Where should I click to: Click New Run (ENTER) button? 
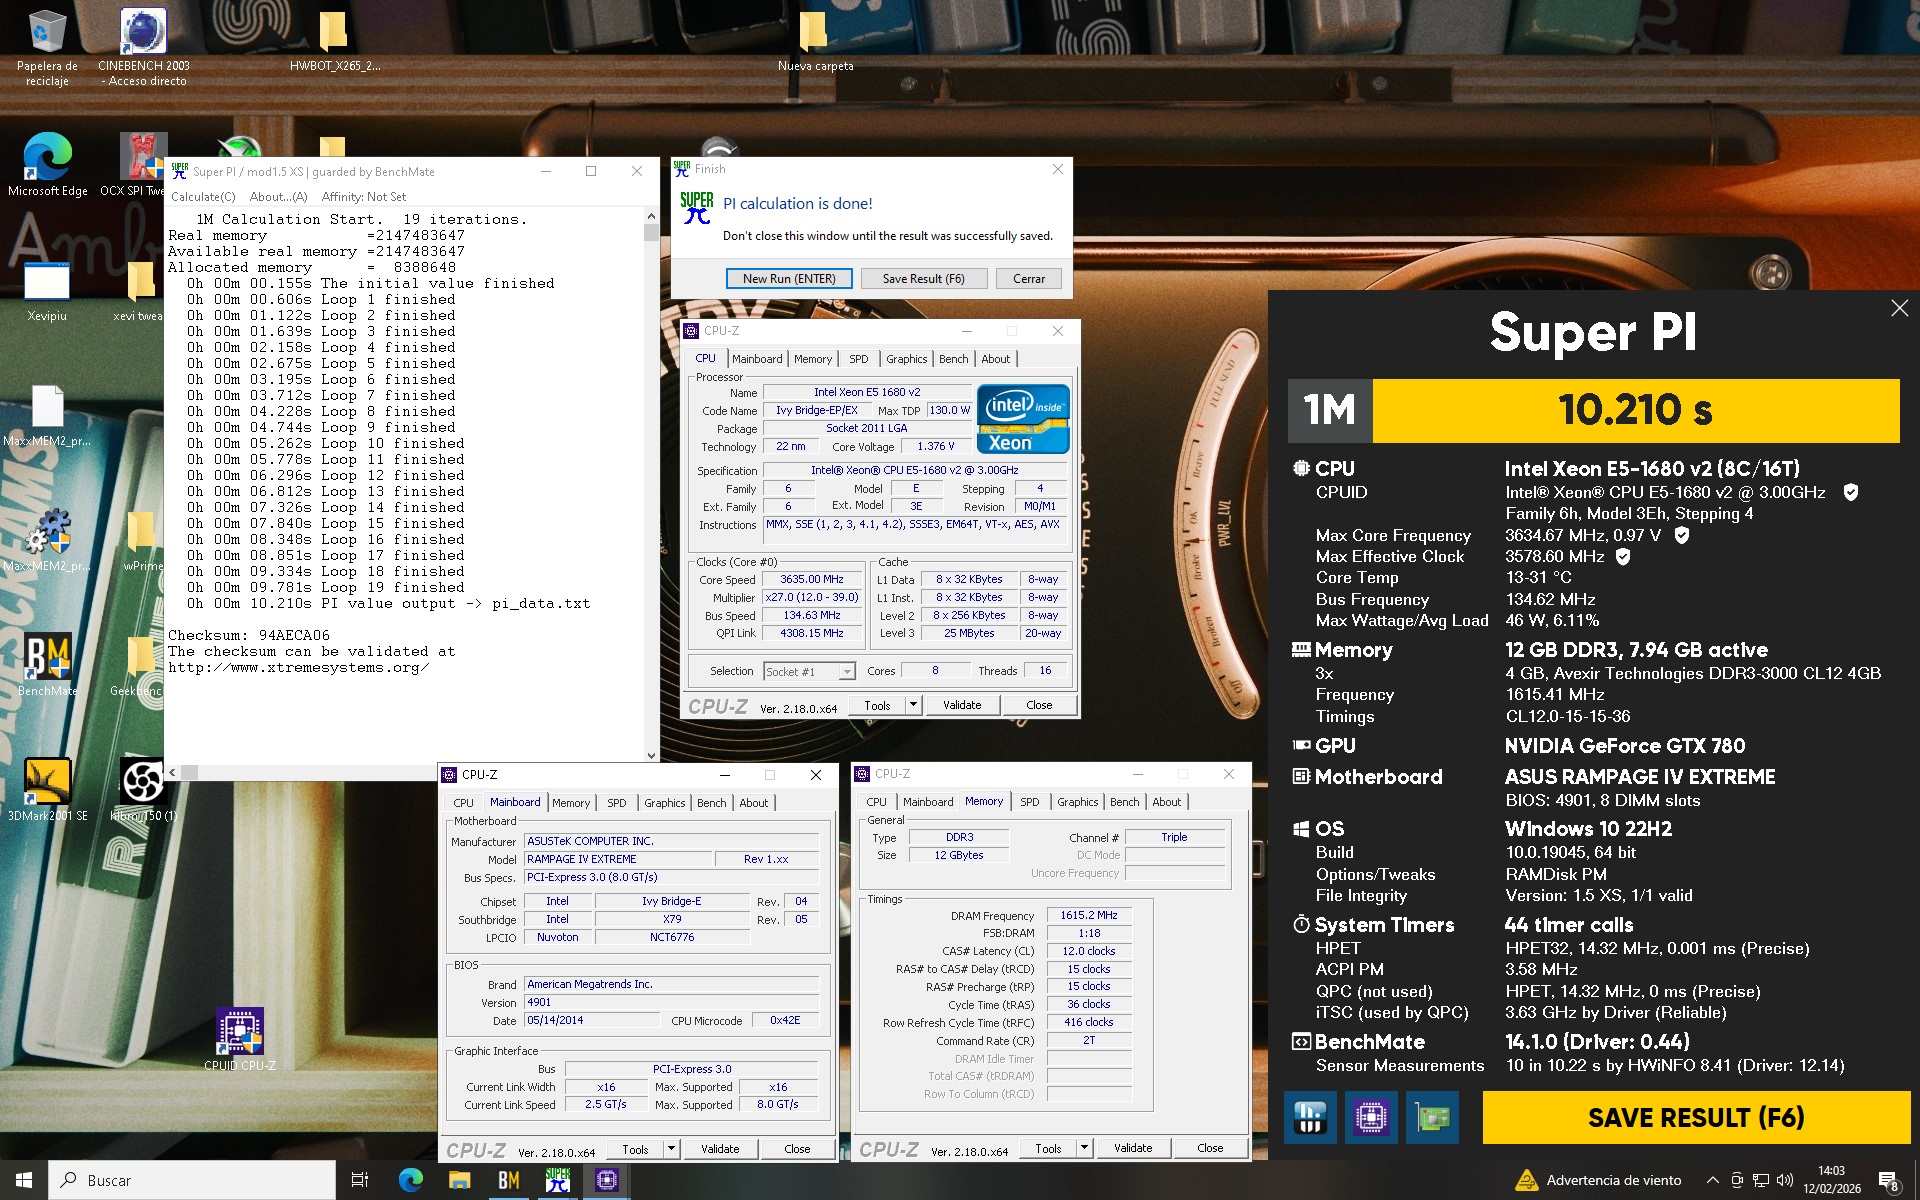pyautogui.click(x=788, y=279)
